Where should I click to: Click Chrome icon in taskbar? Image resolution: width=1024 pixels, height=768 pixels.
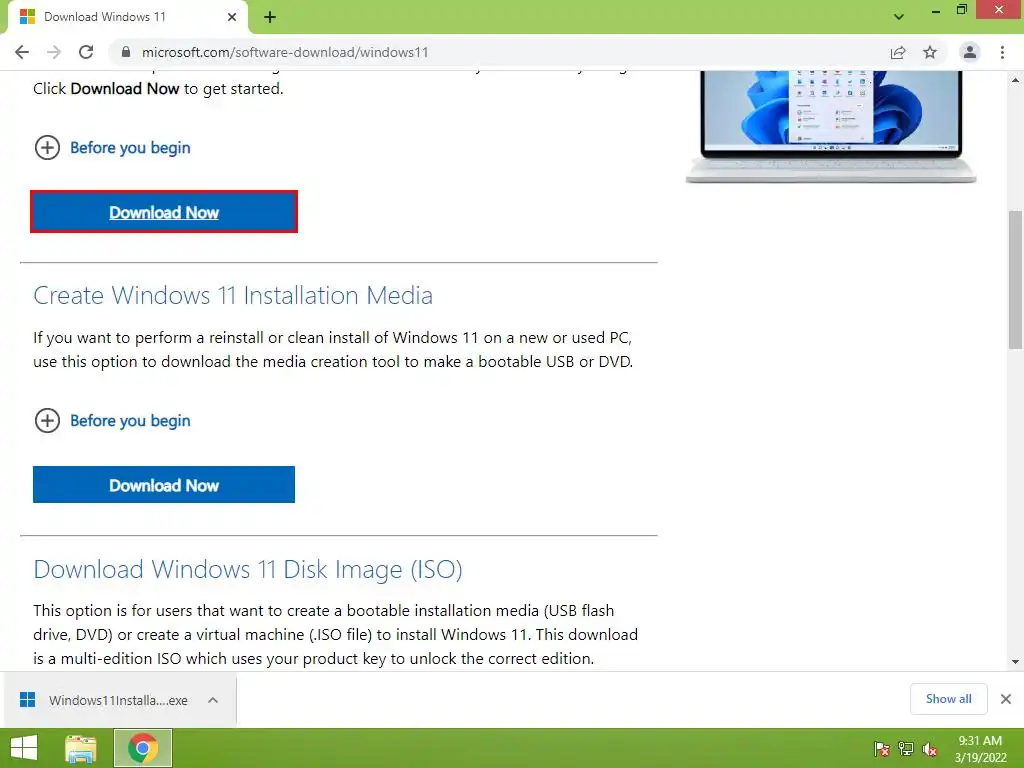point(143,748)
